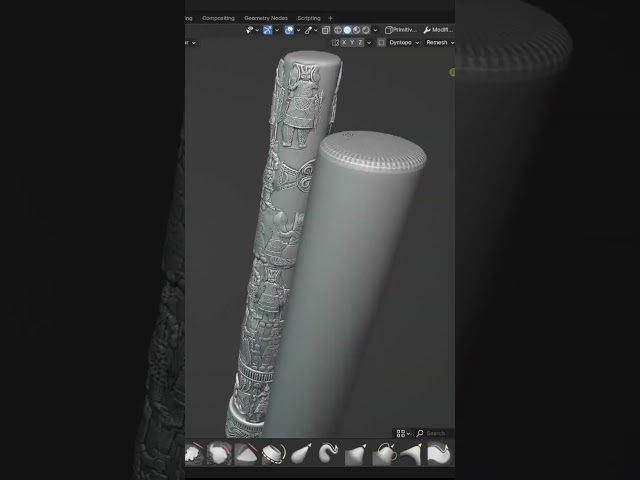The height and width of the screenshot is (480, 640).
Task: Click the brush-shaped icon in the viewport header
Action: point(308,30)
